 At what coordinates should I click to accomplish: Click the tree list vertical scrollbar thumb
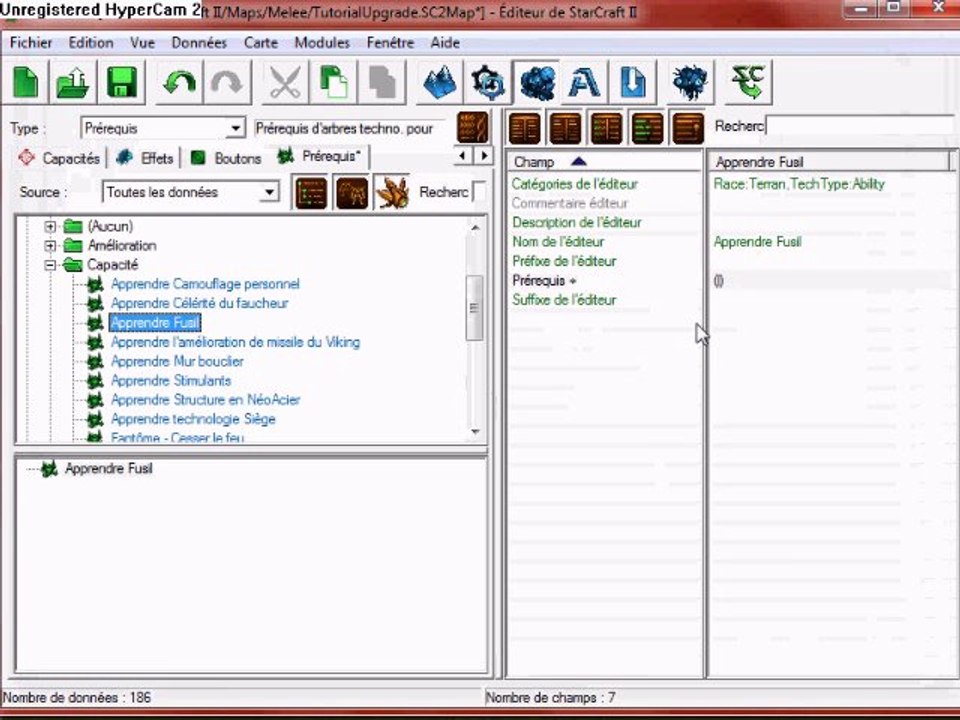pos(474,308)
